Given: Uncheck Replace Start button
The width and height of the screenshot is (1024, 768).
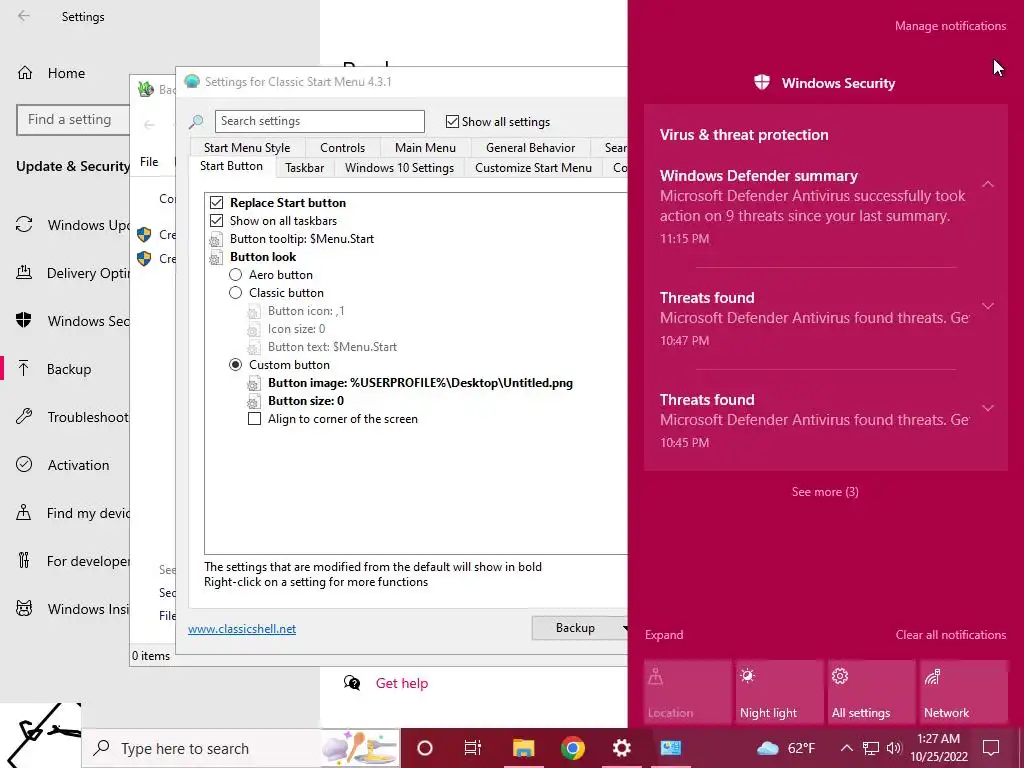Looking at the screenshot, I should click(216, 202).
